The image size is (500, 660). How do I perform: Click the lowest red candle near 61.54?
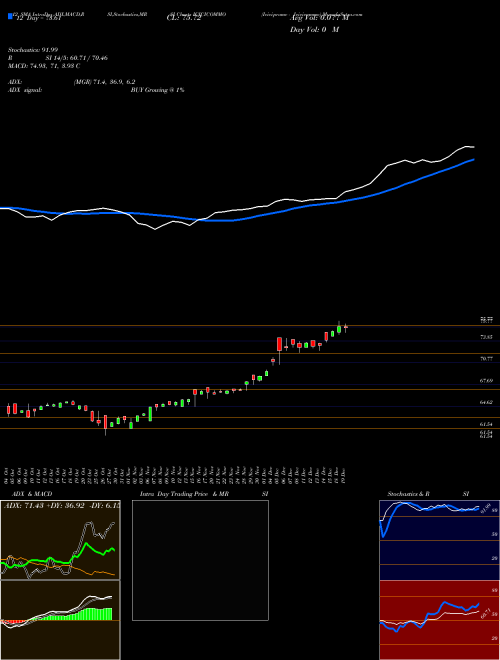coord(106,422)
